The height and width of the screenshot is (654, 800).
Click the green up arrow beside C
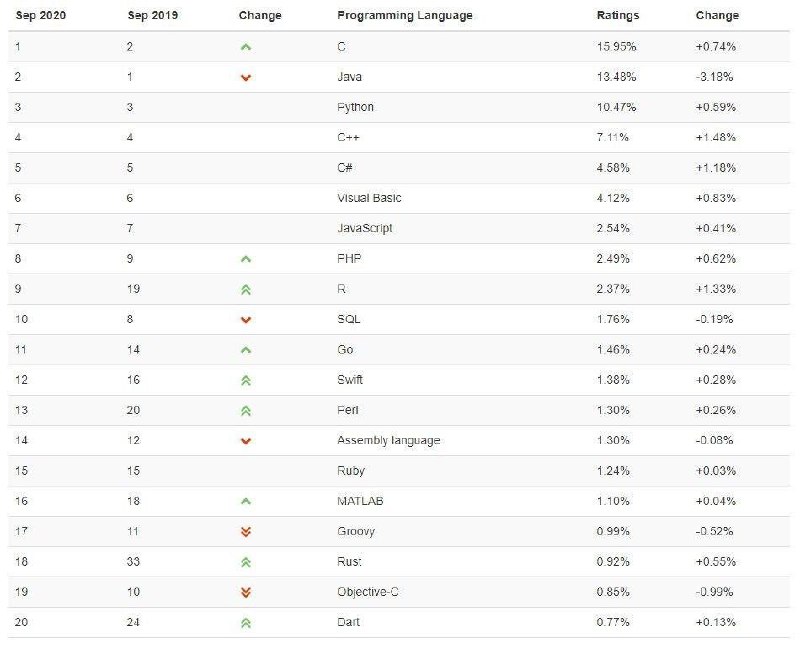click(x=245, y=47)
